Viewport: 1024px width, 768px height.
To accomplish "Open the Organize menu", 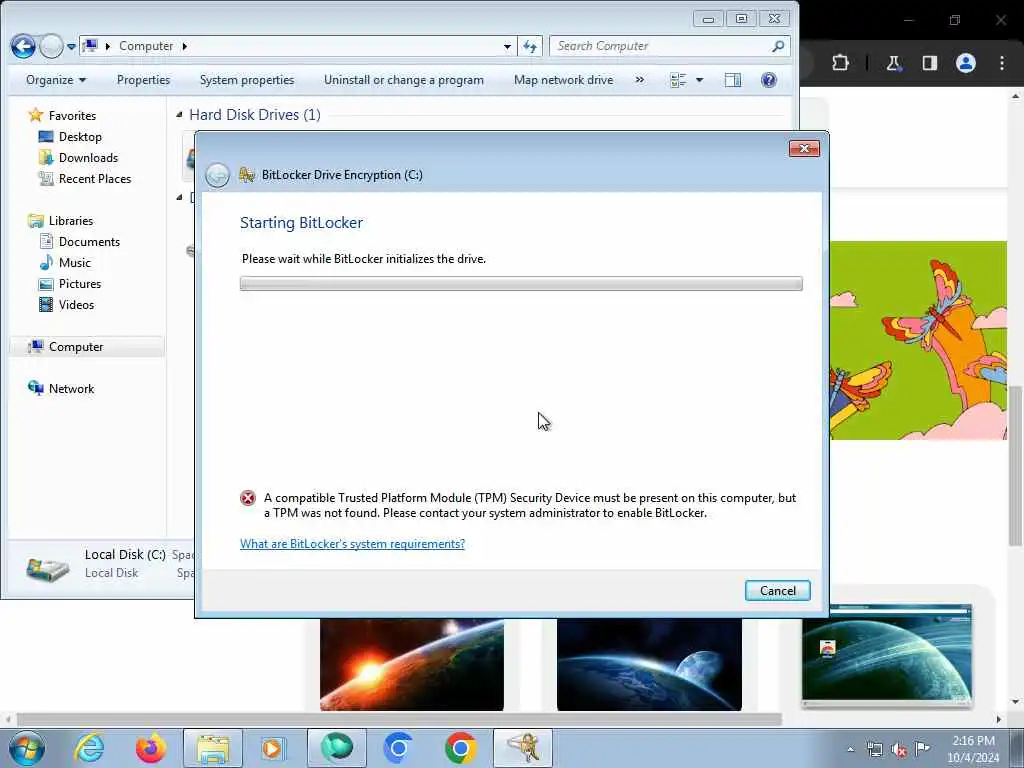I will tap(56, 80).
